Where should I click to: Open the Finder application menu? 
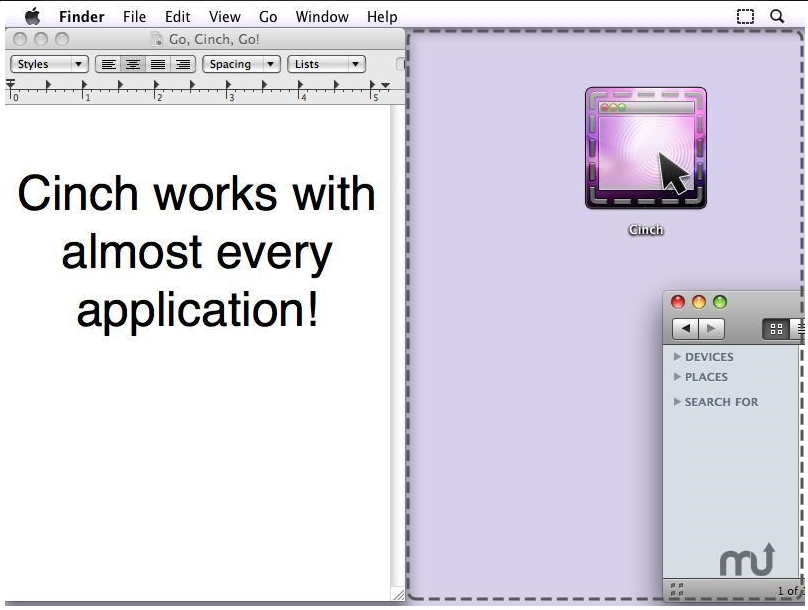click(81, 17)
